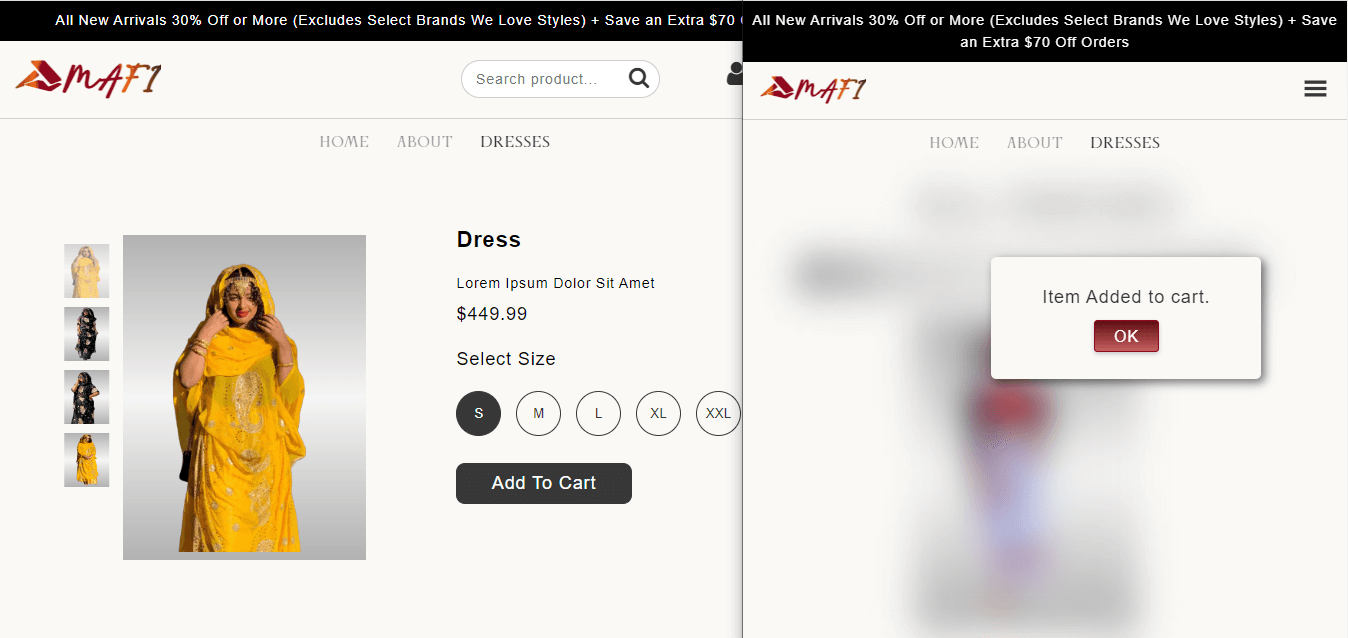1348x638 pixels.
Task: Open ABOUT in left navigation
Action: (x=424, y=142)
